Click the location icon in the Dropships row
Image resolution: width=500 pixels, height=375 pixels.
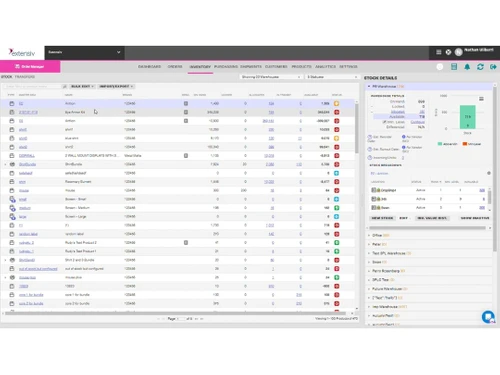pyautogui.click(x=374, y=190)
